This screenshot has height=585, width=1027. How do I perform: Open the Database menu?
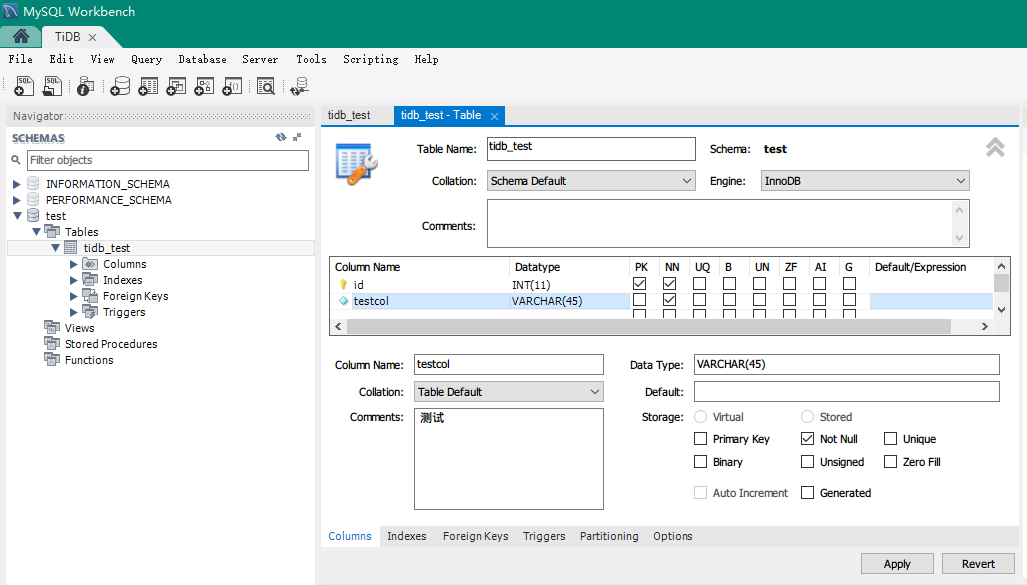202,59
